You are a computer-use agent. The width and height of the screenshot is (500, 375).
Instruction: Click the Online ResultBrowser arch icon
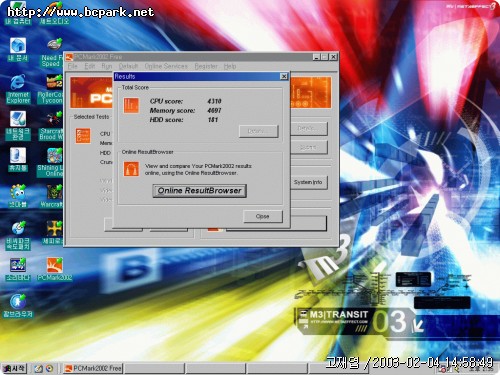click(131, 169)
